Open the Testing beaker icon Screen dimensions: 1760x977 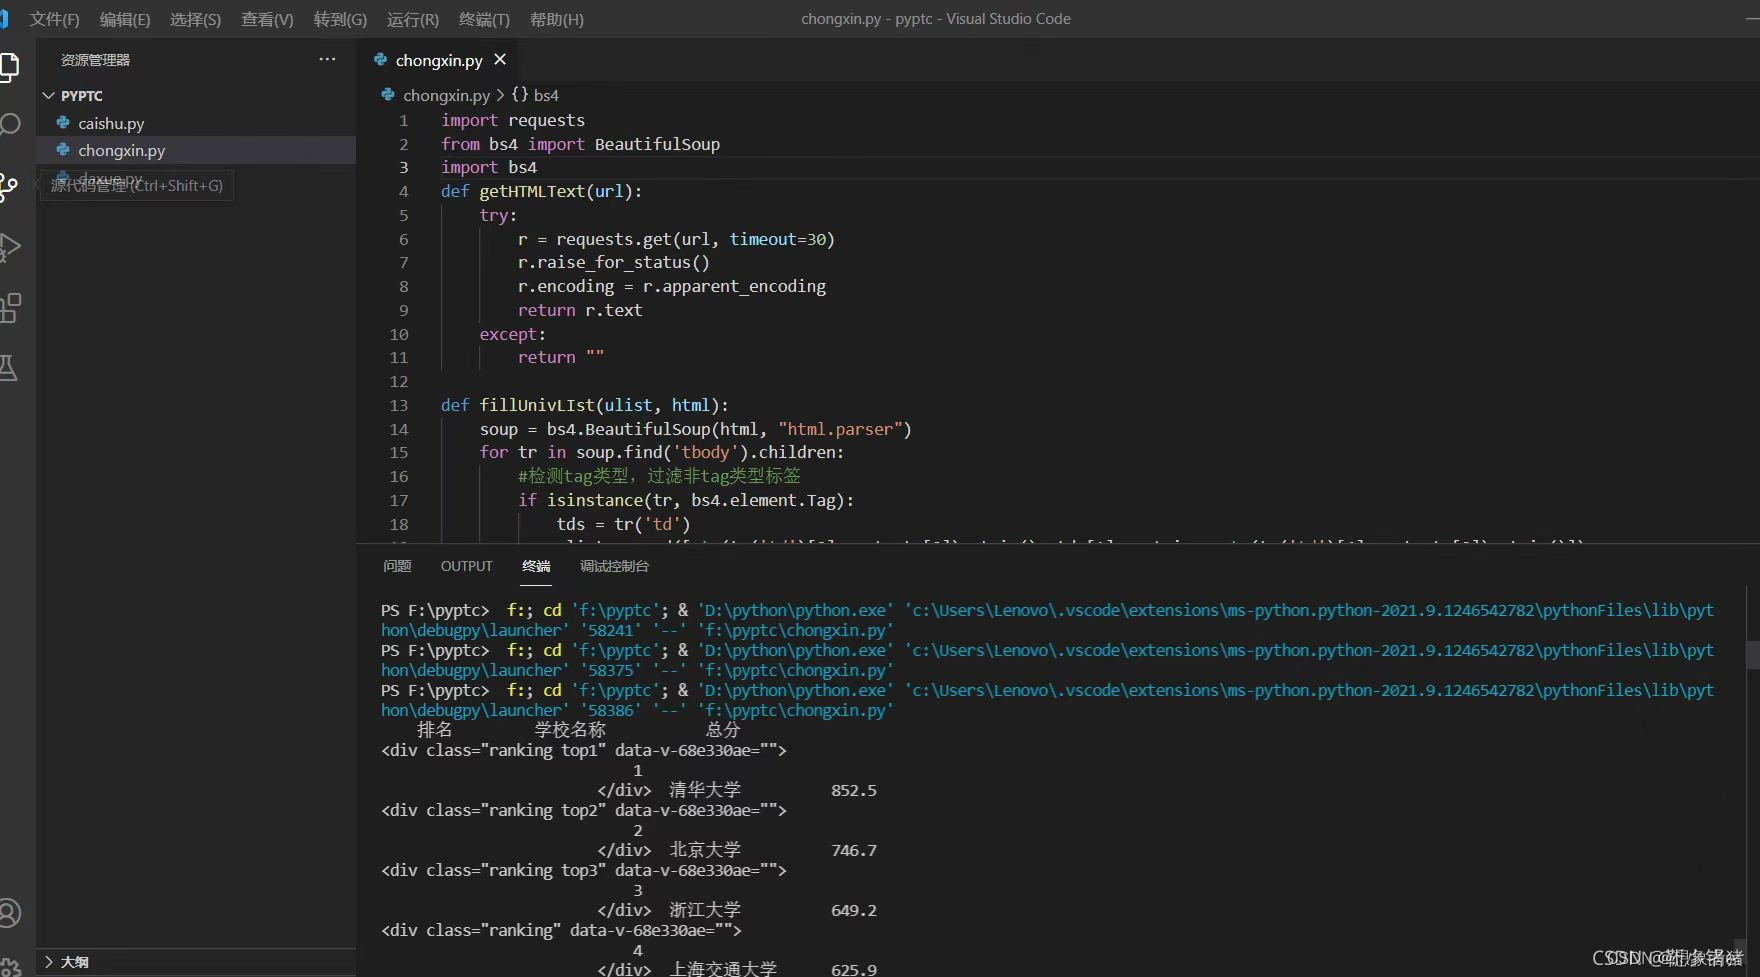(10, 367)
